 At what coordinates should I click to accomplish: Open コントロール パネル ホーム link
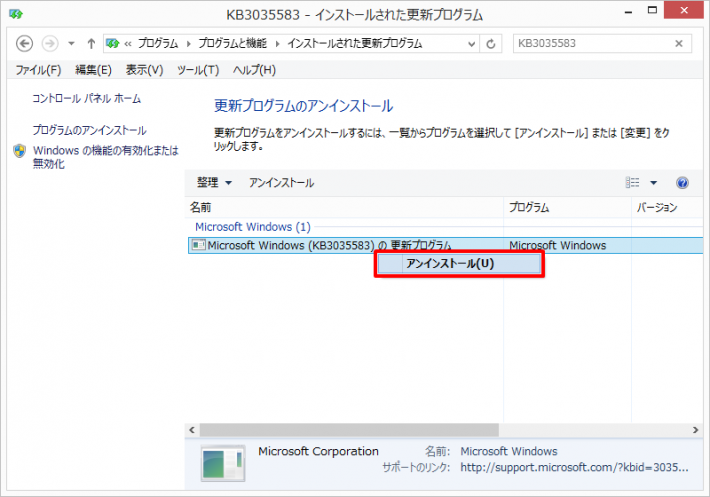tap(86, 98)
